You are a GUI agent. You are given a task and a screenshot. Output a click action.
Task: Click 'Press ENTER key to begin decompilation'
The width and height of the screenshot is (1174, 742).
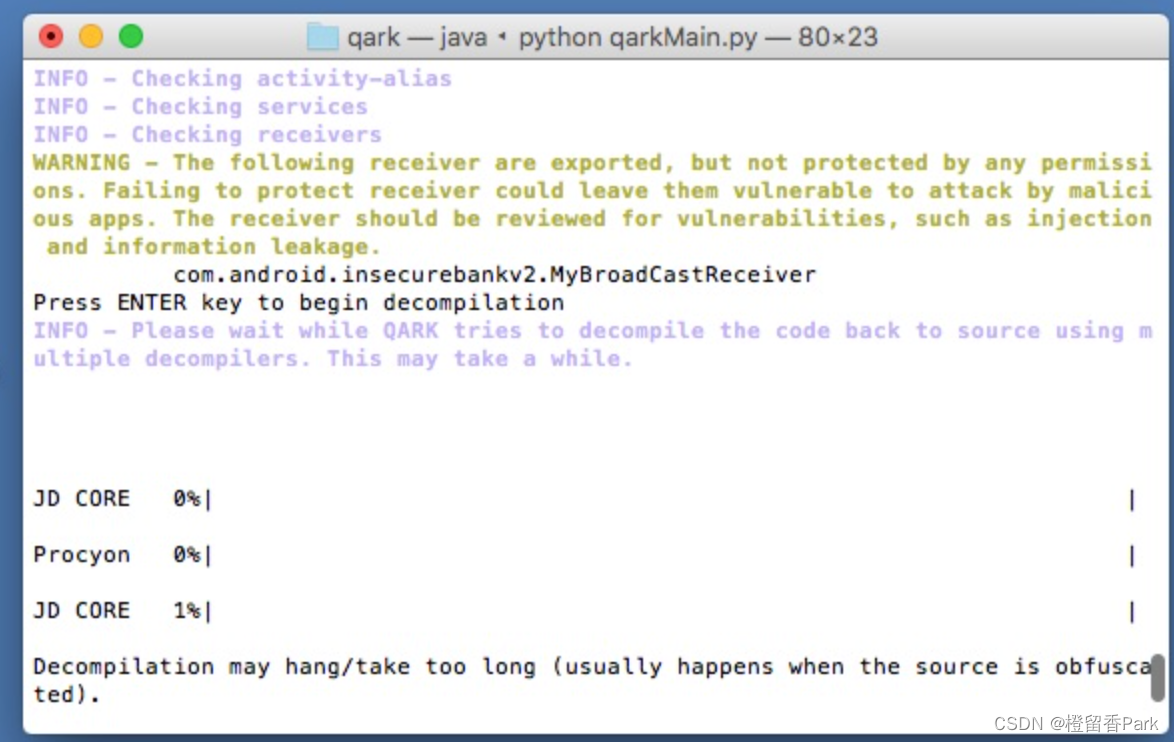(x=298, y=302)
